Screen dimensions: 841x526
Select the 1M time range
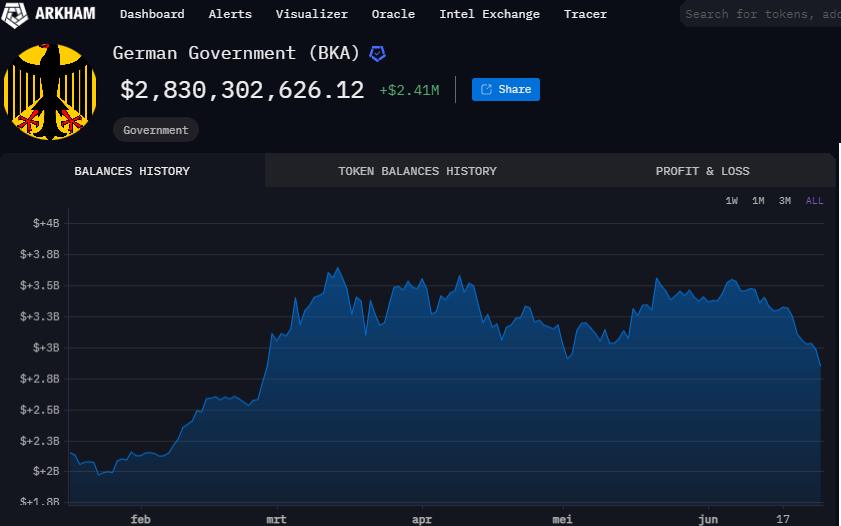[758, 201]
